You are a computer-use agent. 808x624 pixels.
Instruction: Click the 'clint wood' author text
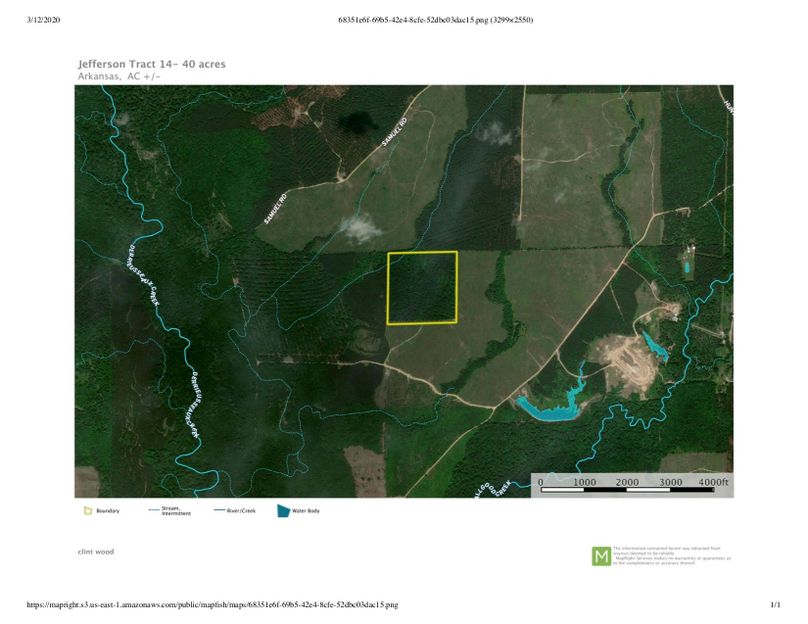(96, 551)
